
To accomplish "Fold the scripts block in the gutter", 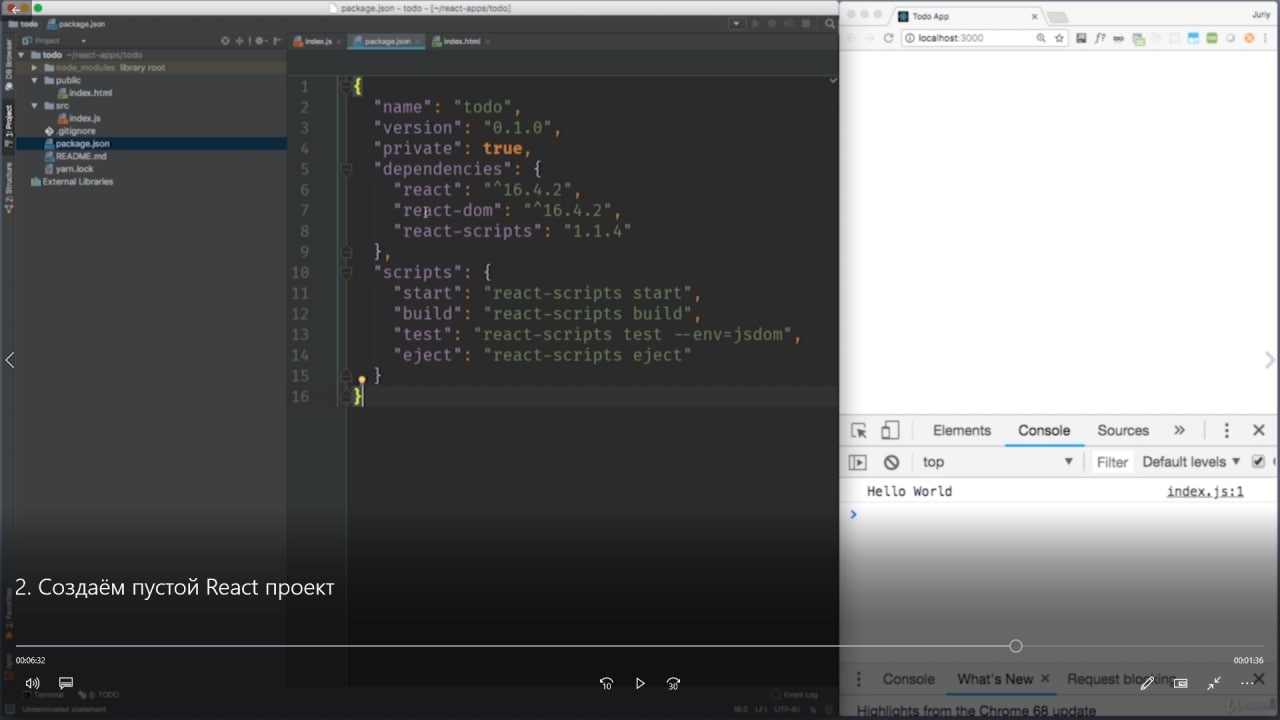I will coord(346,272).
